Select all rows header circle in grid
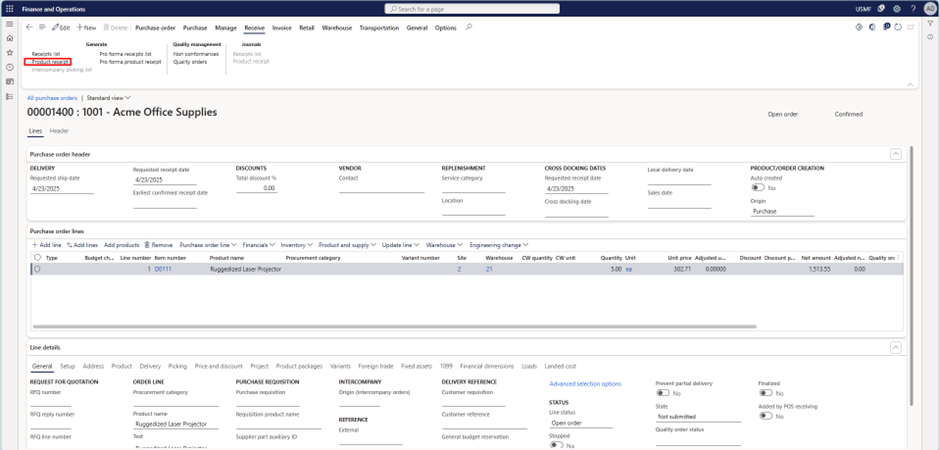 (37, 258)
